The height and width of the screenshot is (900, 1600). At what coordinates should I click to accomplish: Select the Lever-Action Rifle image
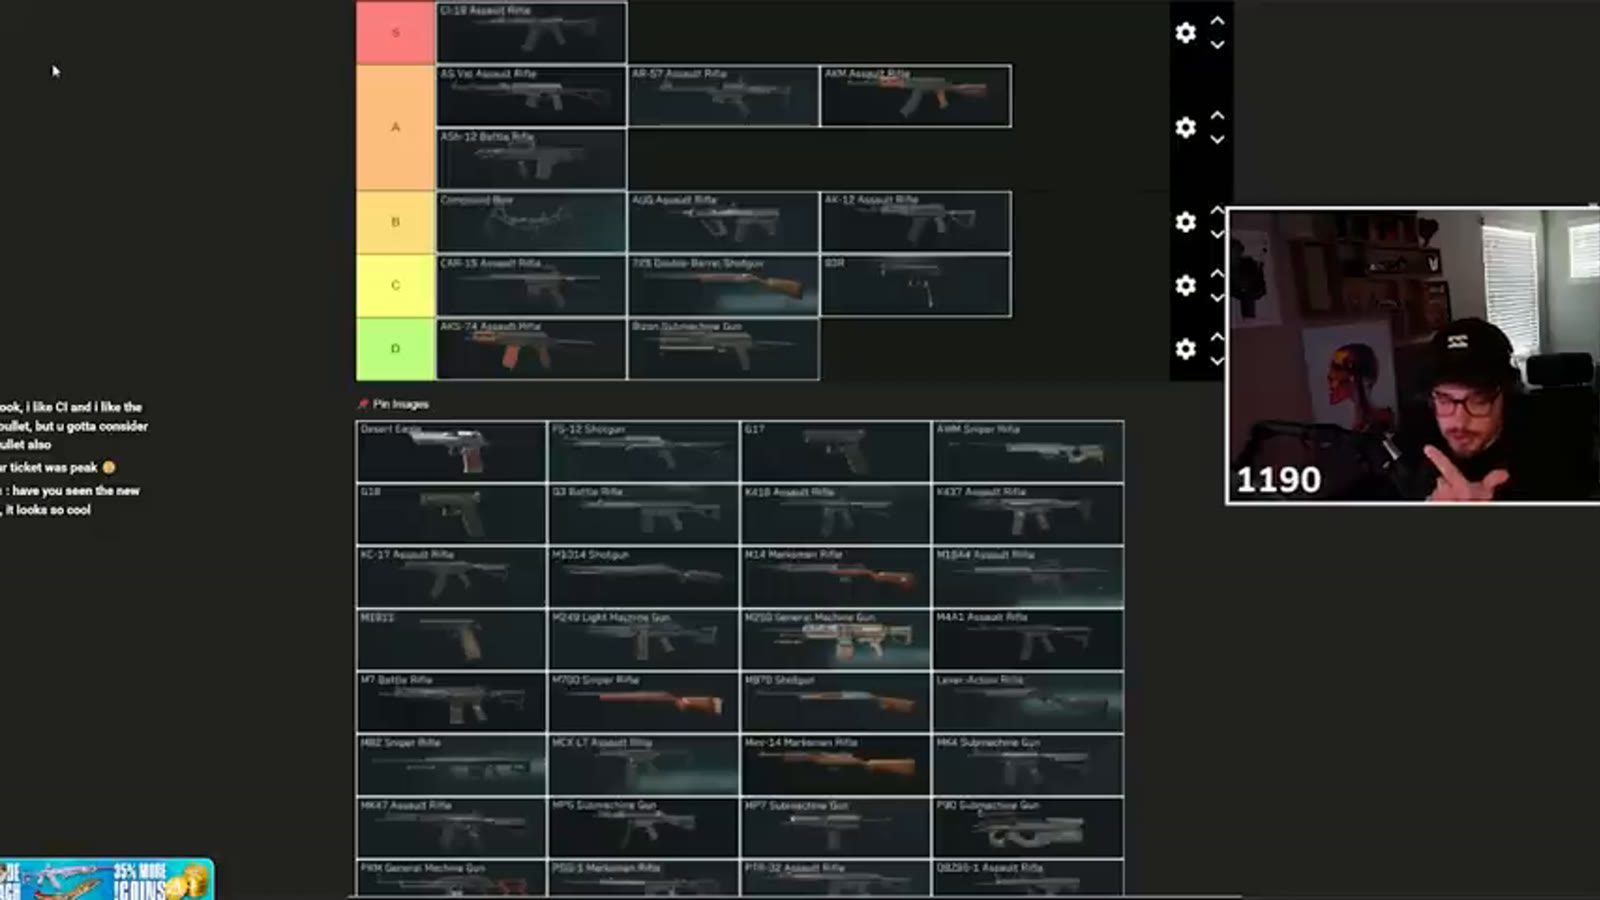click(1027, 703)
